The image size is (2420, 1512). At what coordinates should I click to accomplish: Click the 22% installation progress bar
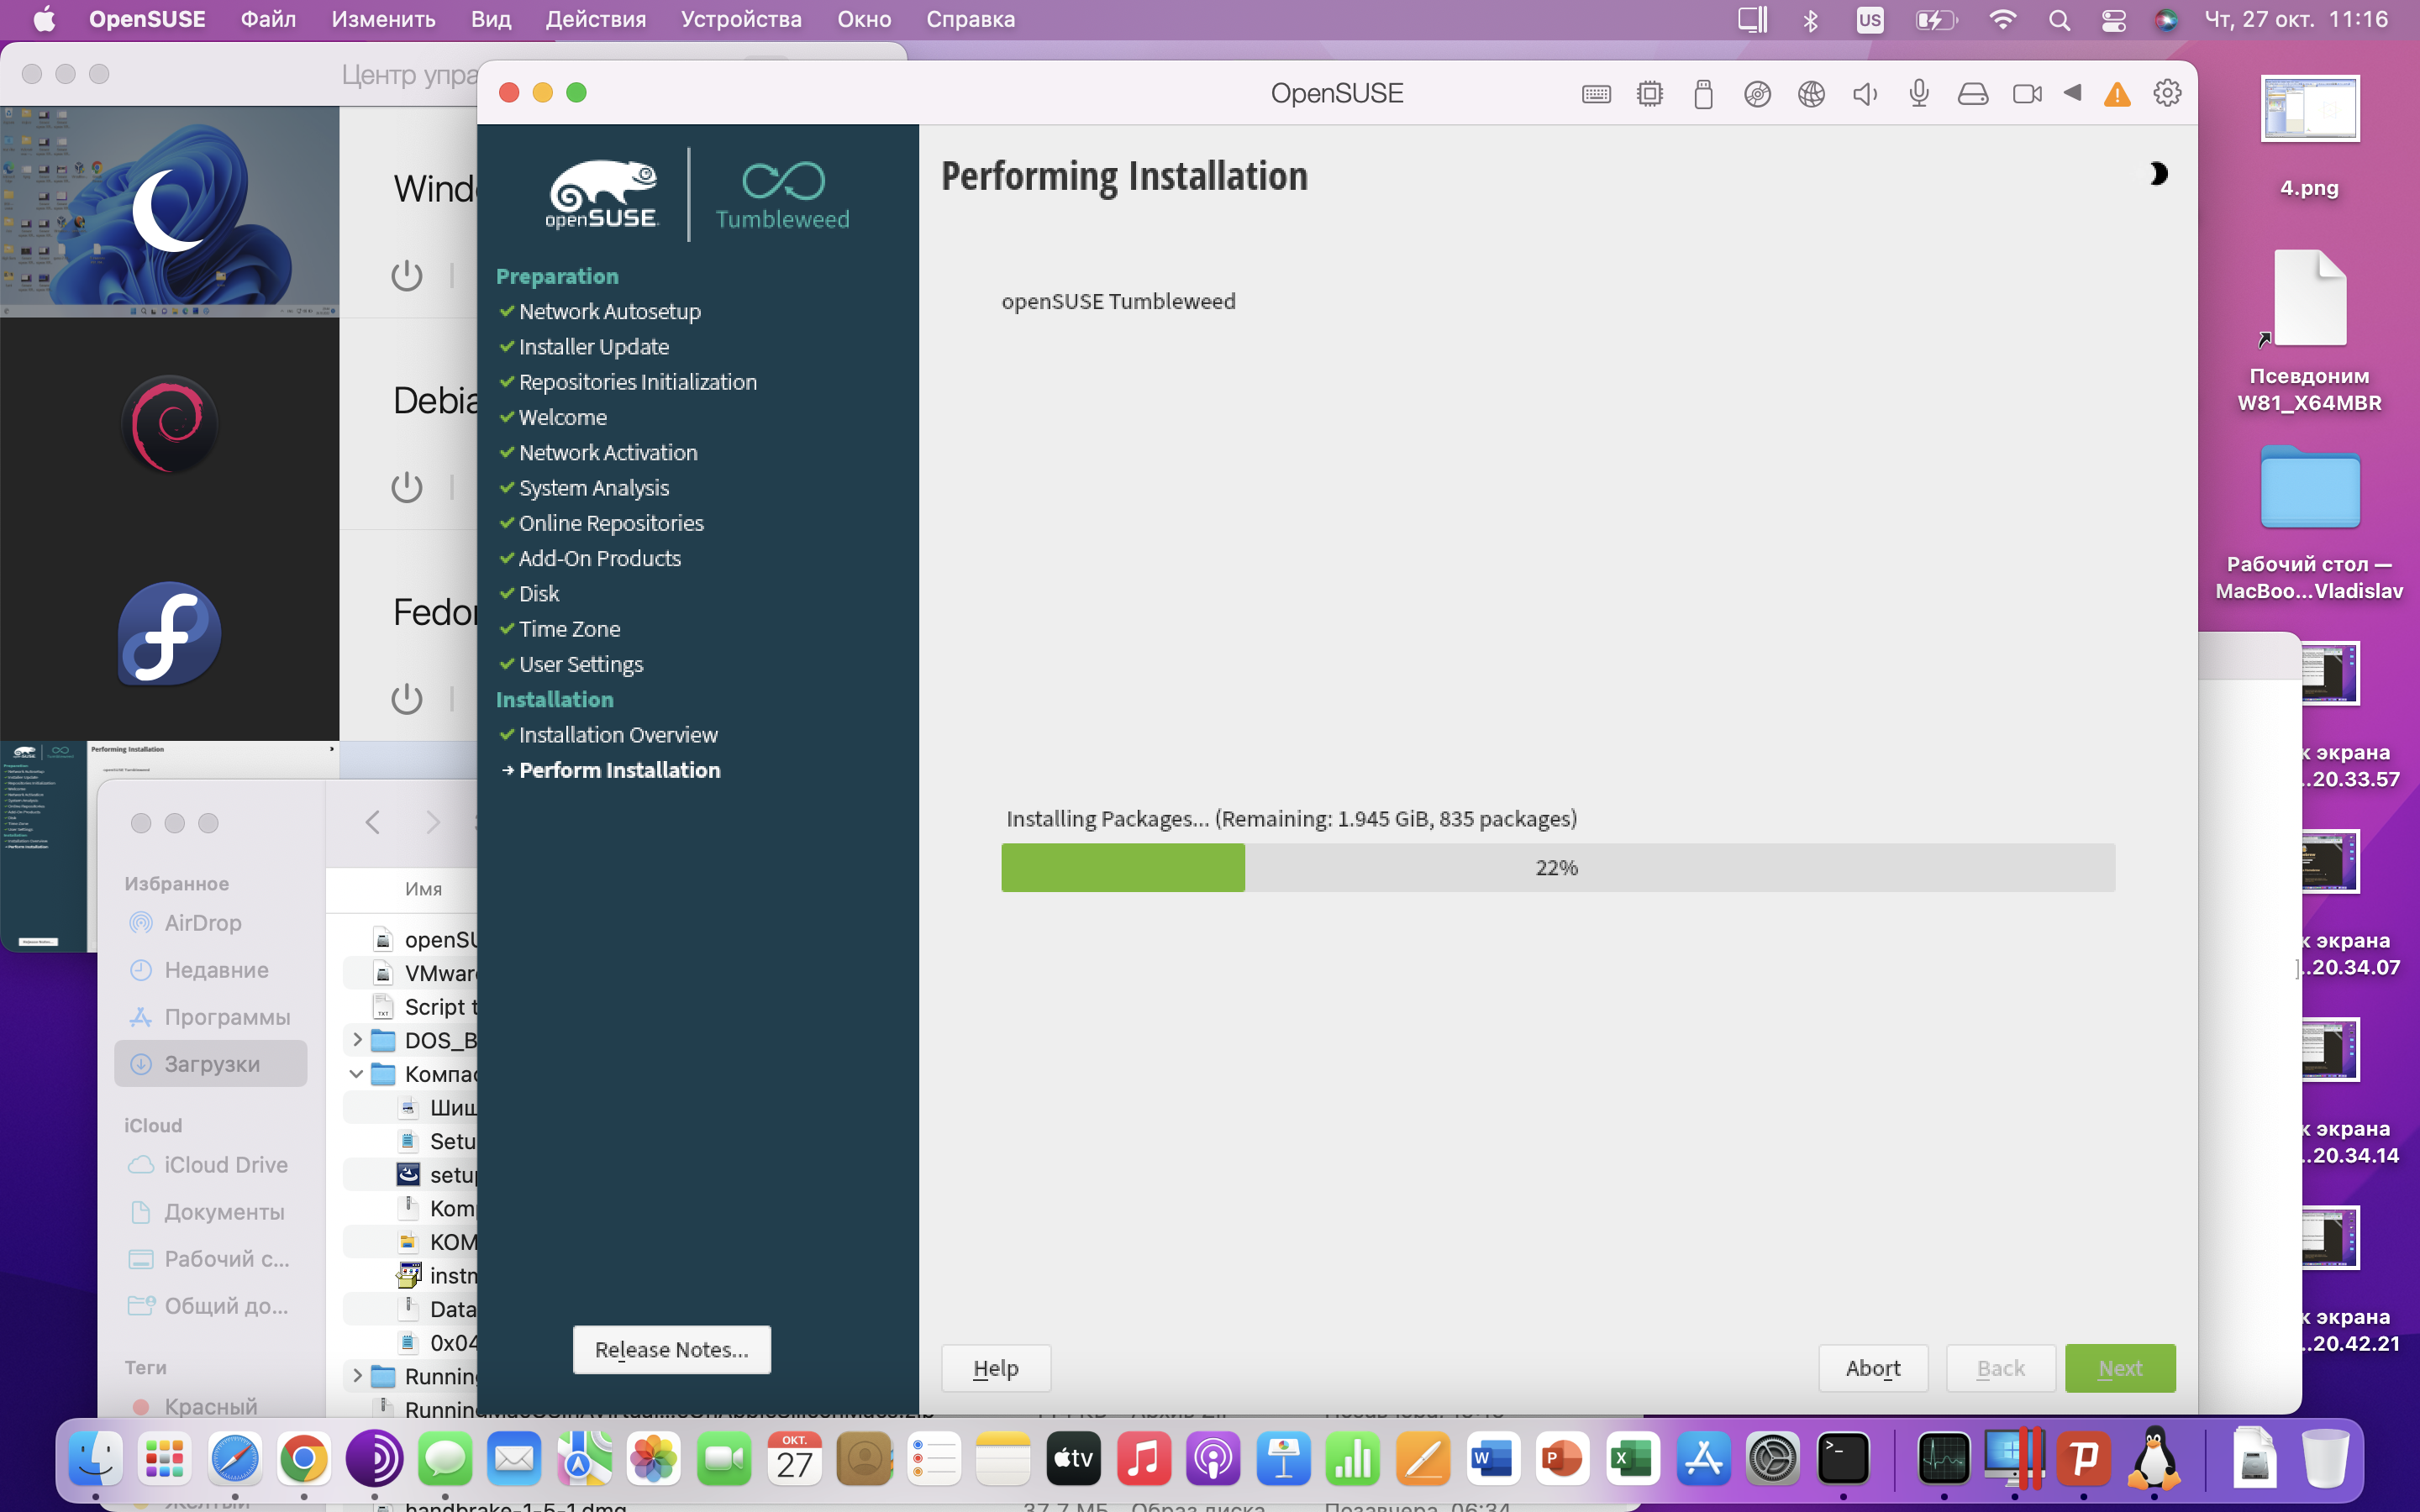pyautogui.click(x=1558, y=867)
